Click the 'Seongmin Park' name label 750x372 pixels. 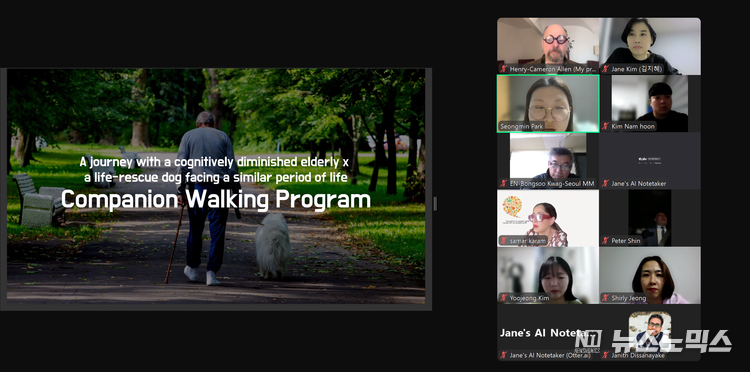(521, 126)
